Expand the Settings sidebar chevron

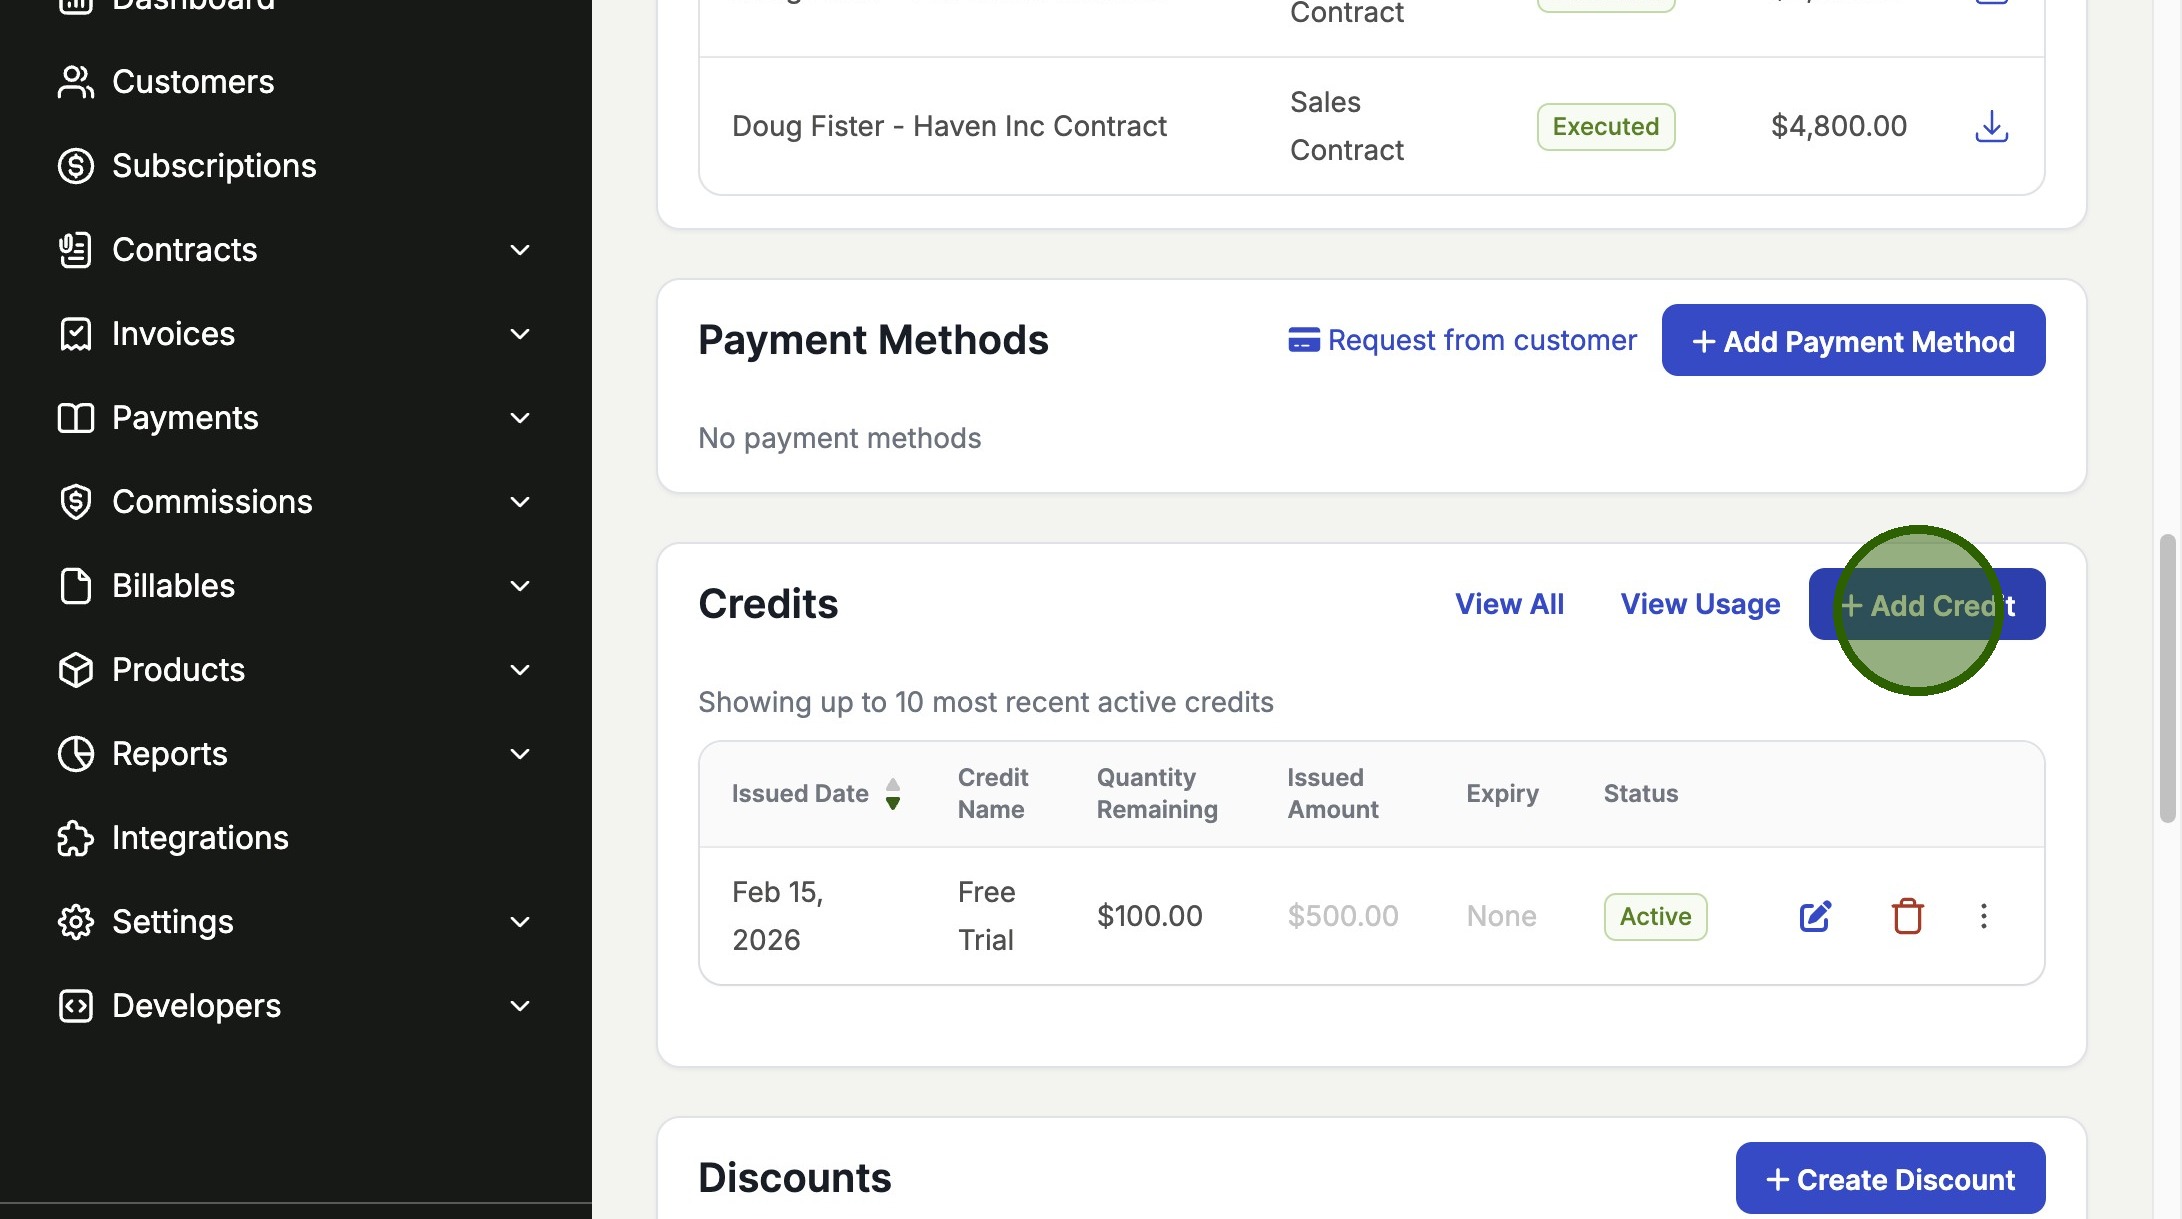[x=519, y=922]
